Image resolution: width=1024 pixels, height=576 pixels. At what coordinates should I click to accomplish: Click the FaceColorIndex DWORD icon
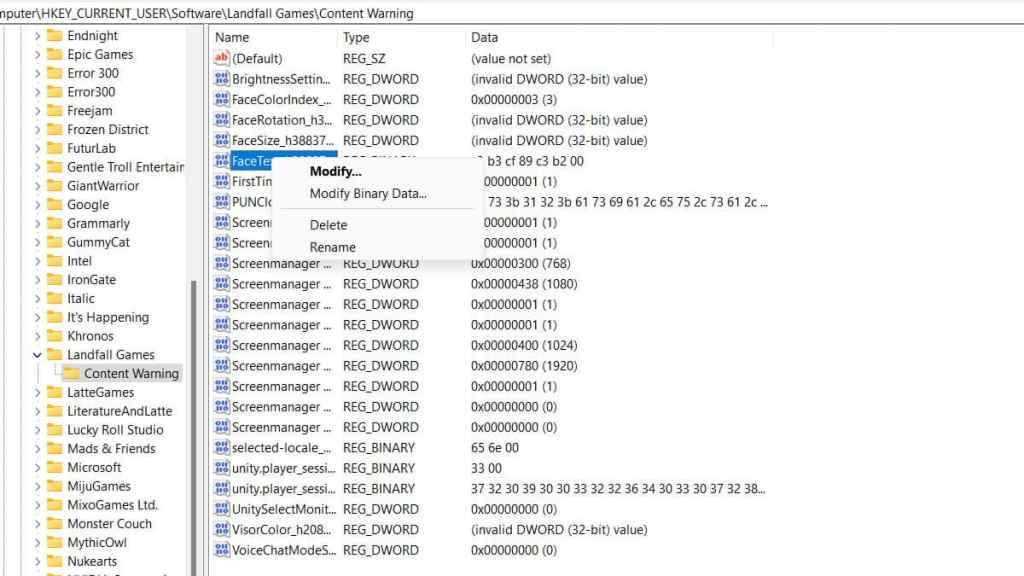pyautogui.click(x=222, y=100)
